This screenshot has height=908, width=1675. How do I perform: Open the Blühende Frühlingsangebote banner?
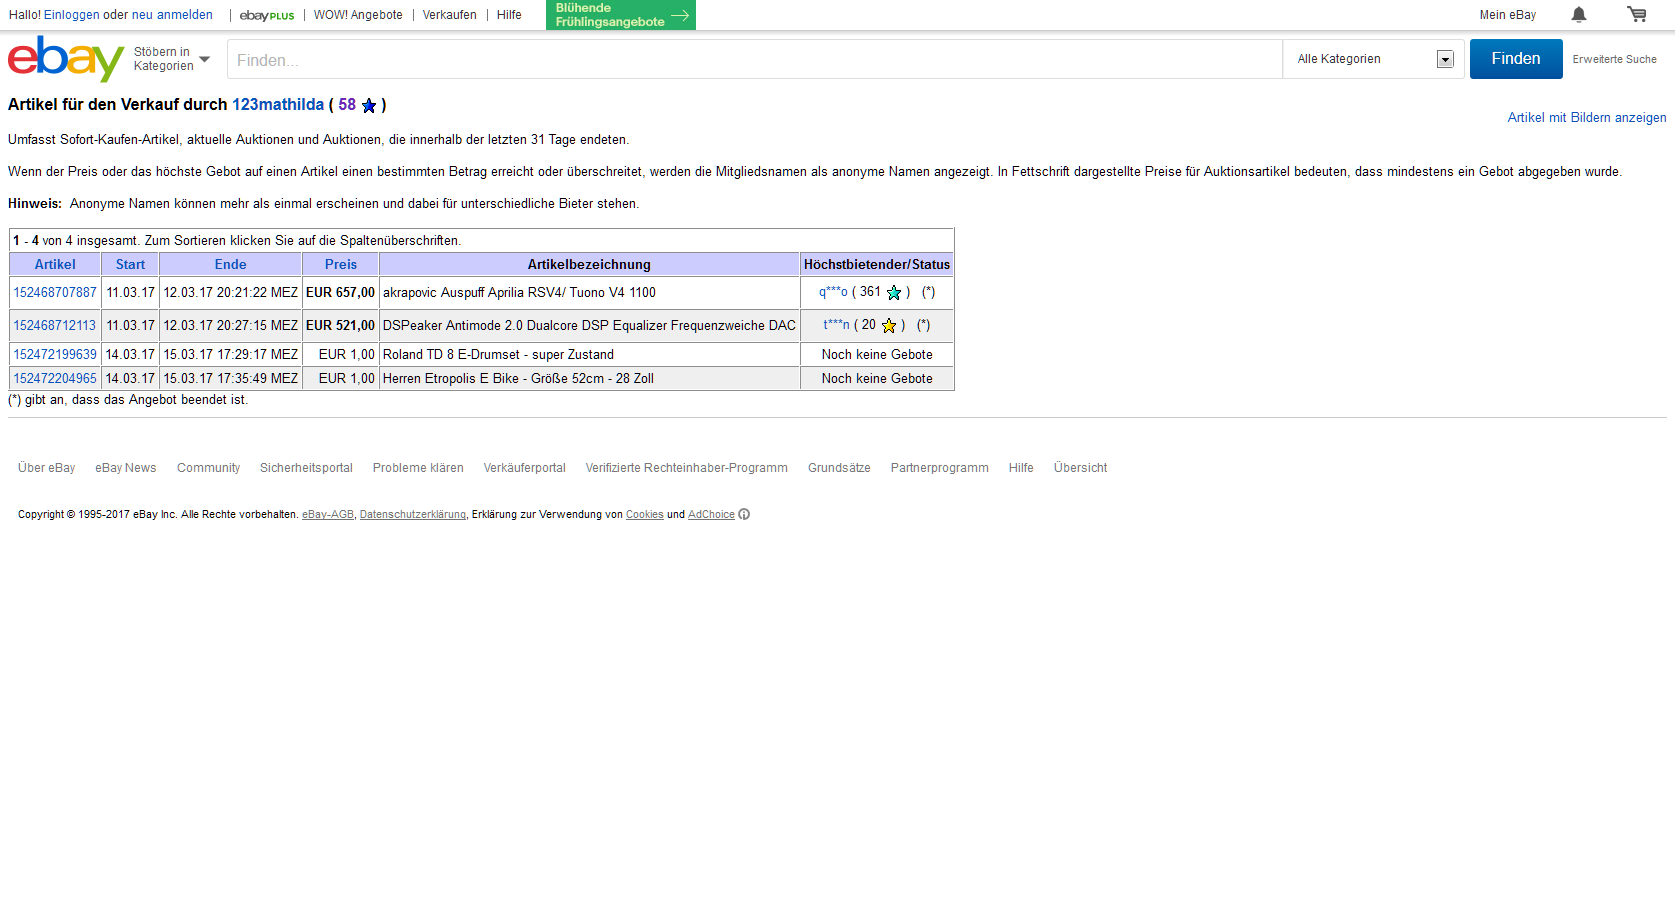pyautogui.click(x=621, y=15)
